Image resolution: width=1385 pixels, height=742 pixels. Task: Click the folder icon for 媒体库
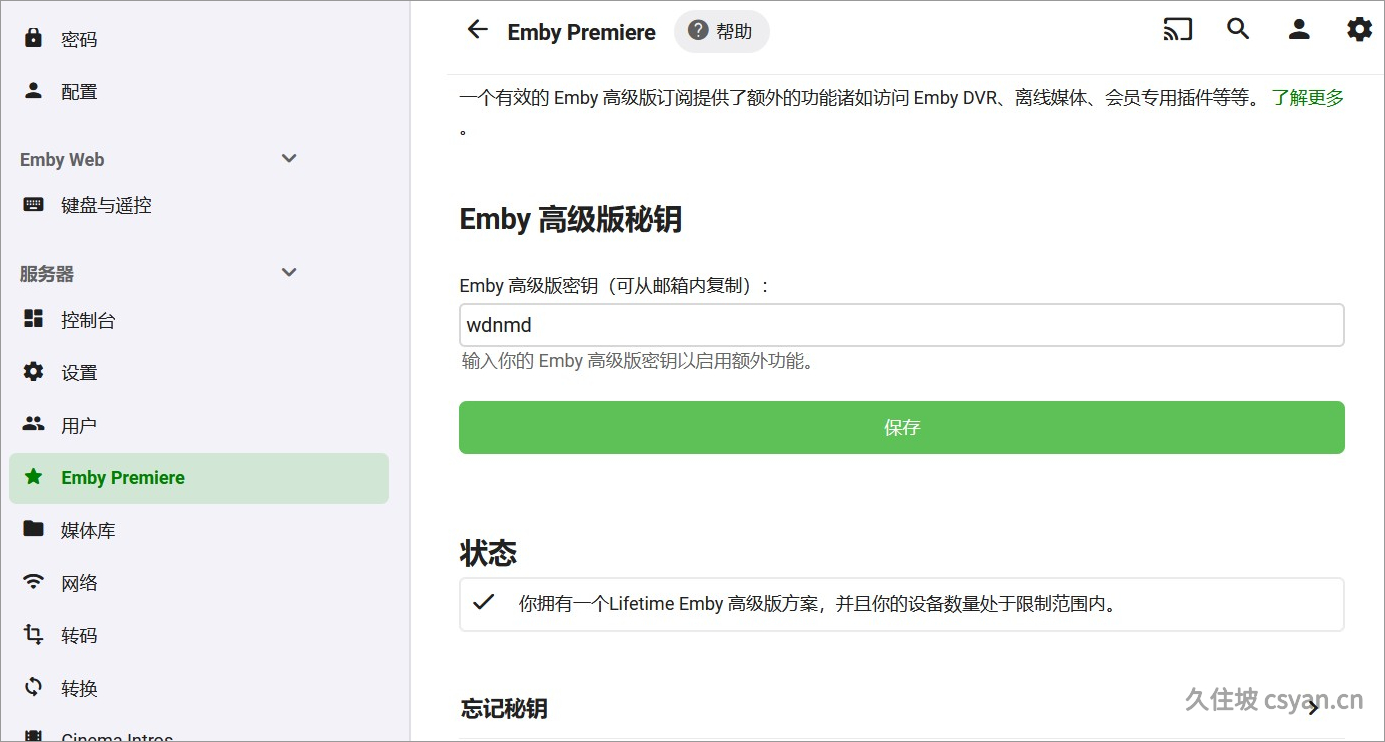tap(34, 529)
